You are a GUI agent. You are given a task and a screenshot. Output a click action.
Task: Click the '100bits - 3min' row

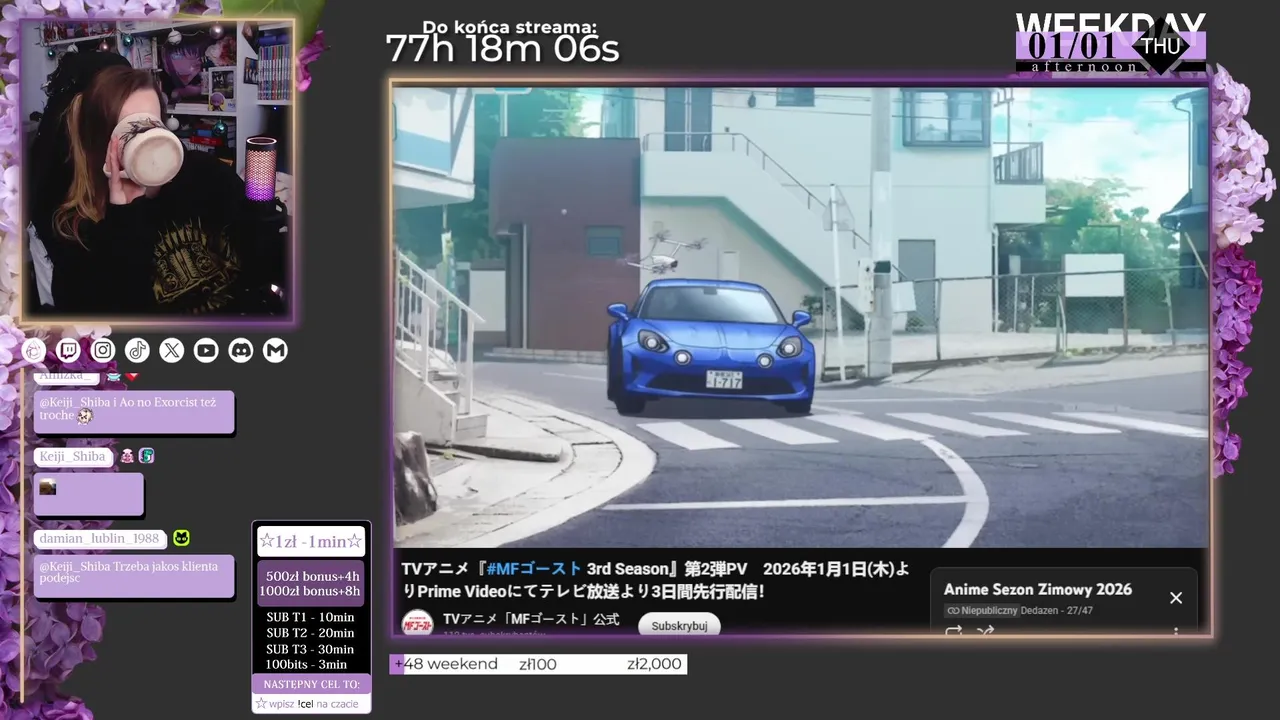[x=306, y=664]
